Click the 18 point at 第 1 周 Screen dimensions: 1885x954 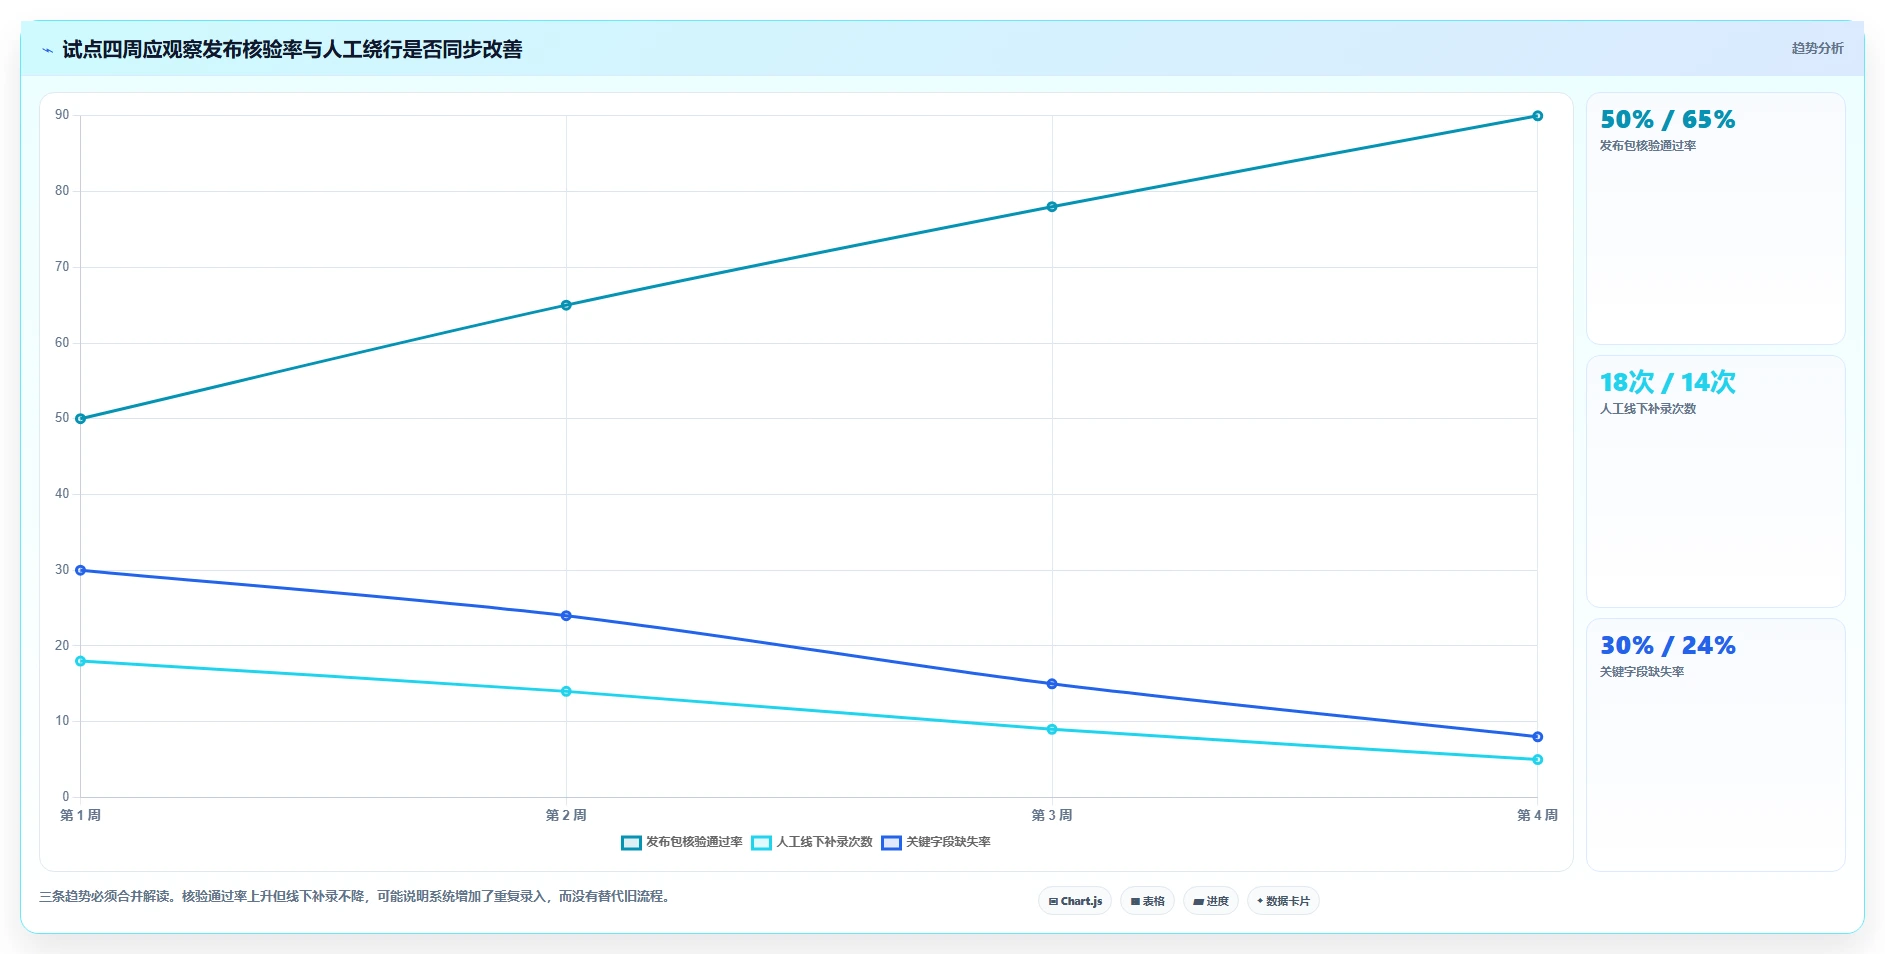point(81,661)
